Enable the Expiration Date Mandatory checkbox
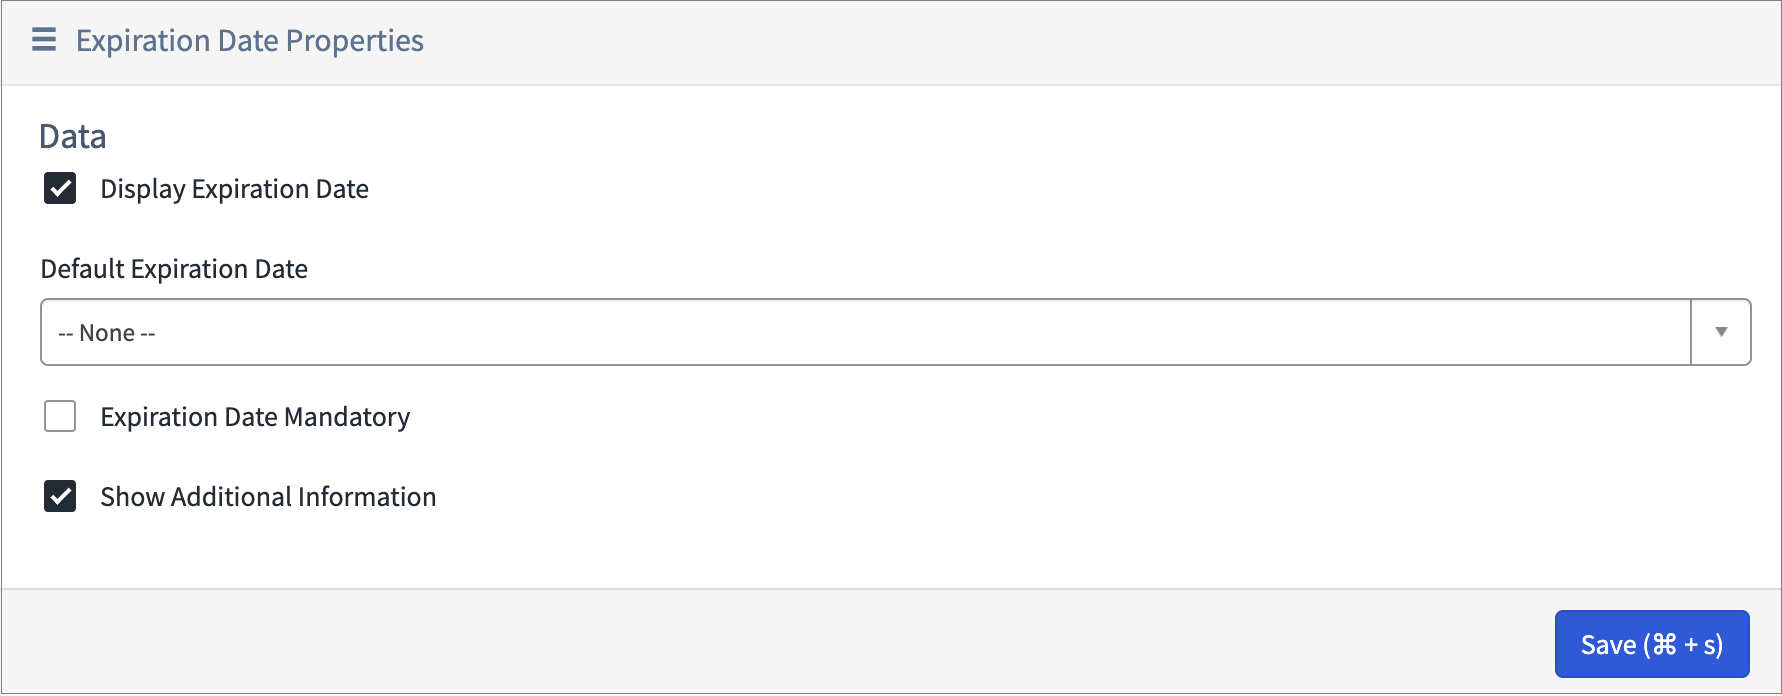 coord(60,416)
